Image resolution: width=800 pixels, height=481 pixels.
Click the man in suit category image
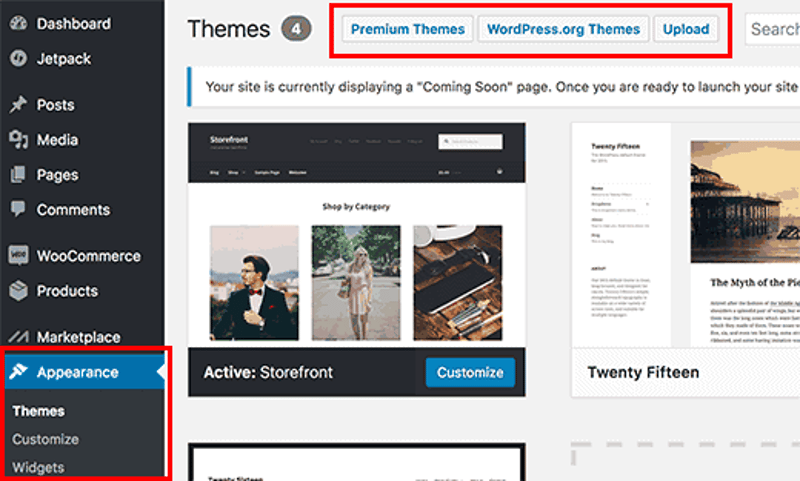255,283
